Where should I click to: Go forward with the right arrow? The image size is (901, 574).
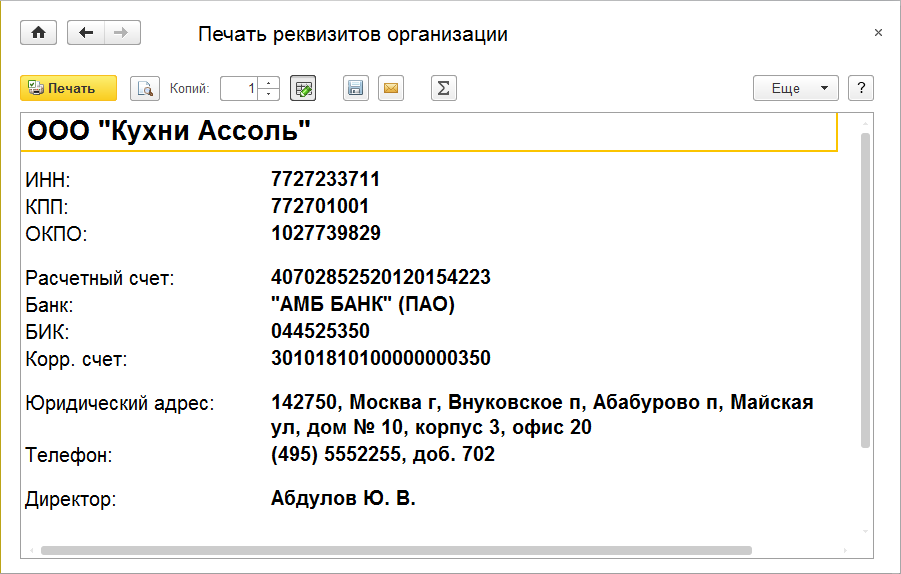tap(122, 33)
